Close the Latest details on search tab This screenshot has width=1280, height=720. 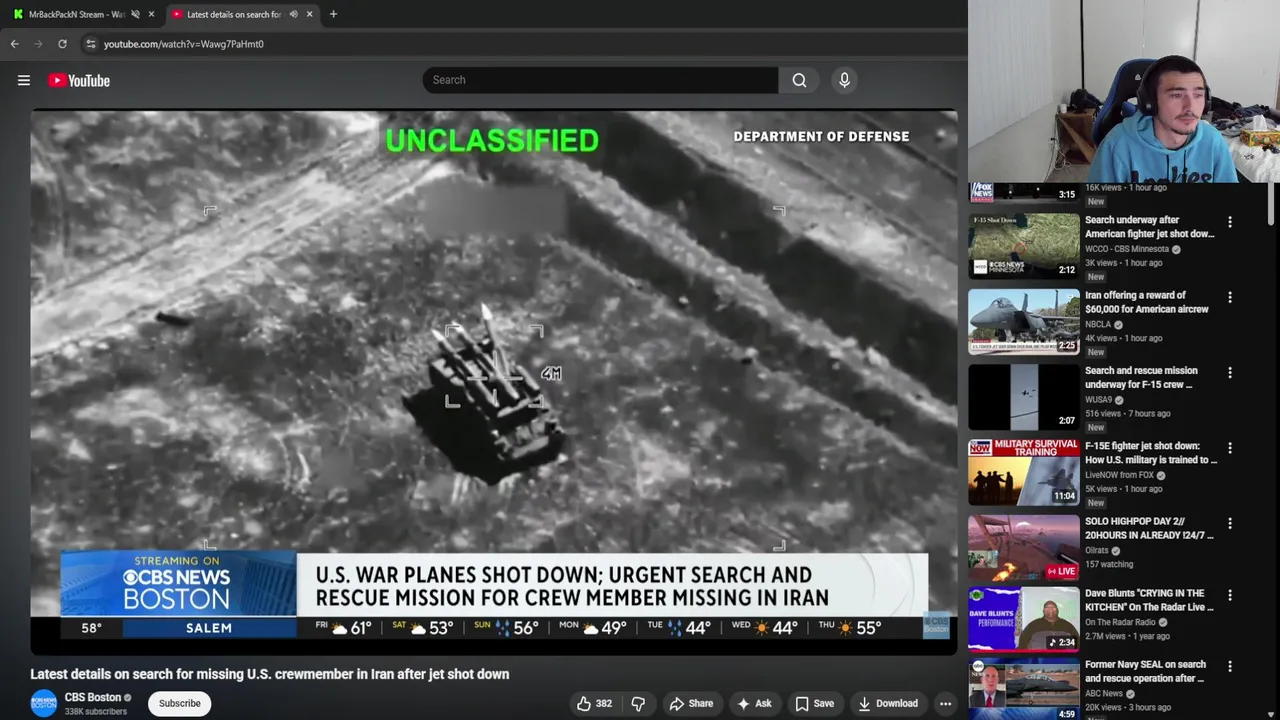pyautogui.click(x=309, y=14)
